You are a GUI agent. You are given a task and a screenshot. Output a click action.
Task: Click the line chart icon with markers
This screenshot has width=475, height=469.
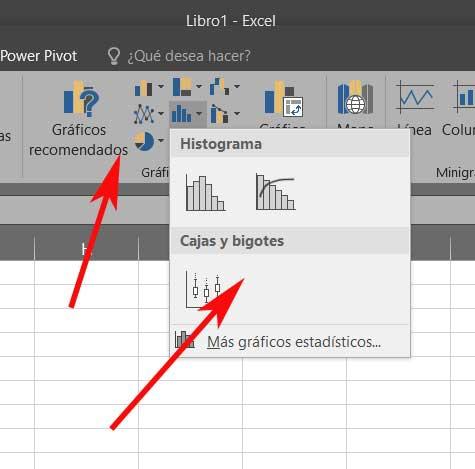144,114
